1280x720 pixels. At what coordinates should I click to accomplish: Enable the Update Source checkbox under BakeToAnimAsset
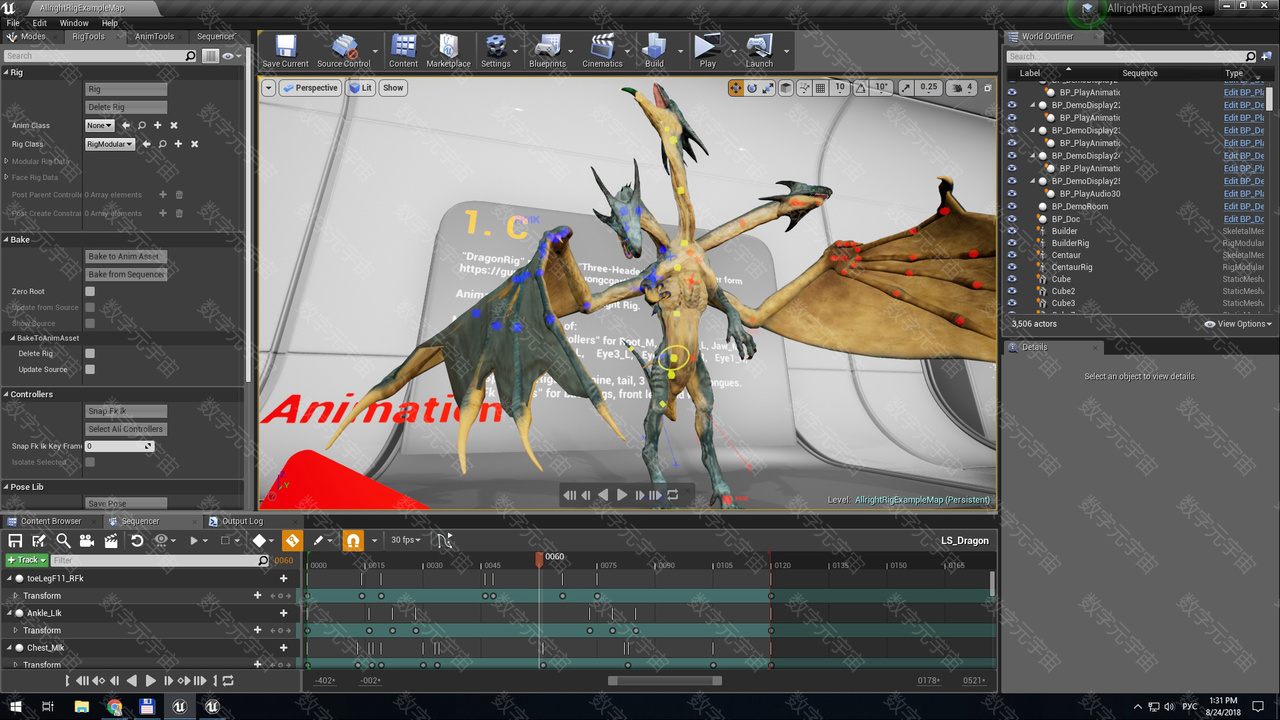[90, 369]
